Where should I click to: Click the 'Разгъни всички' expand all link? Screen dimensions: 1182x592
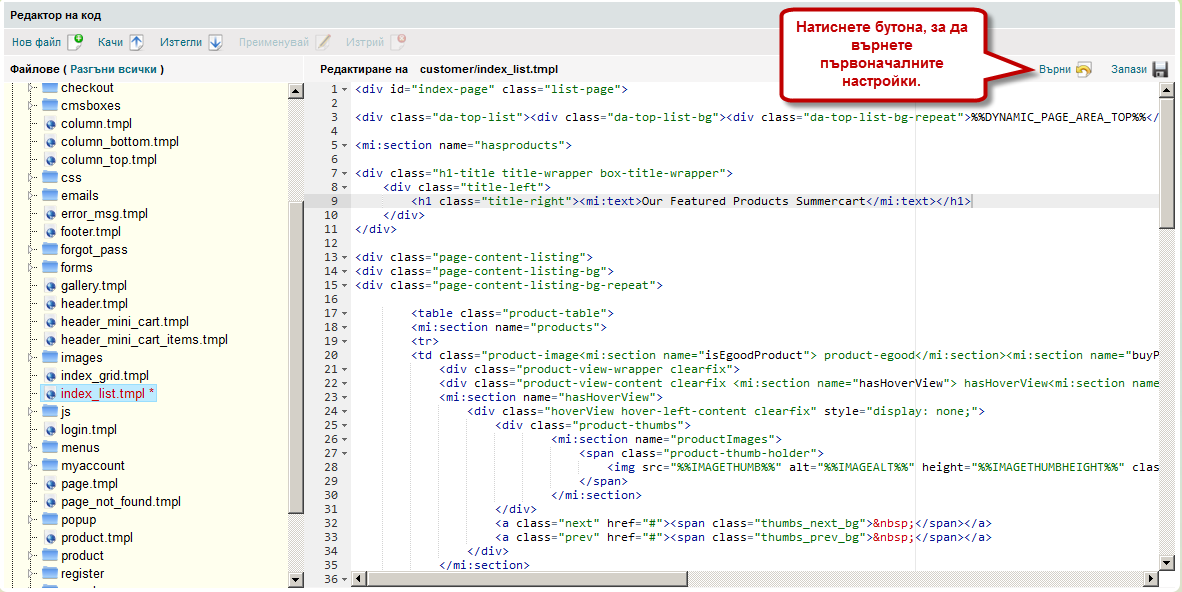[x=113, y=70]
